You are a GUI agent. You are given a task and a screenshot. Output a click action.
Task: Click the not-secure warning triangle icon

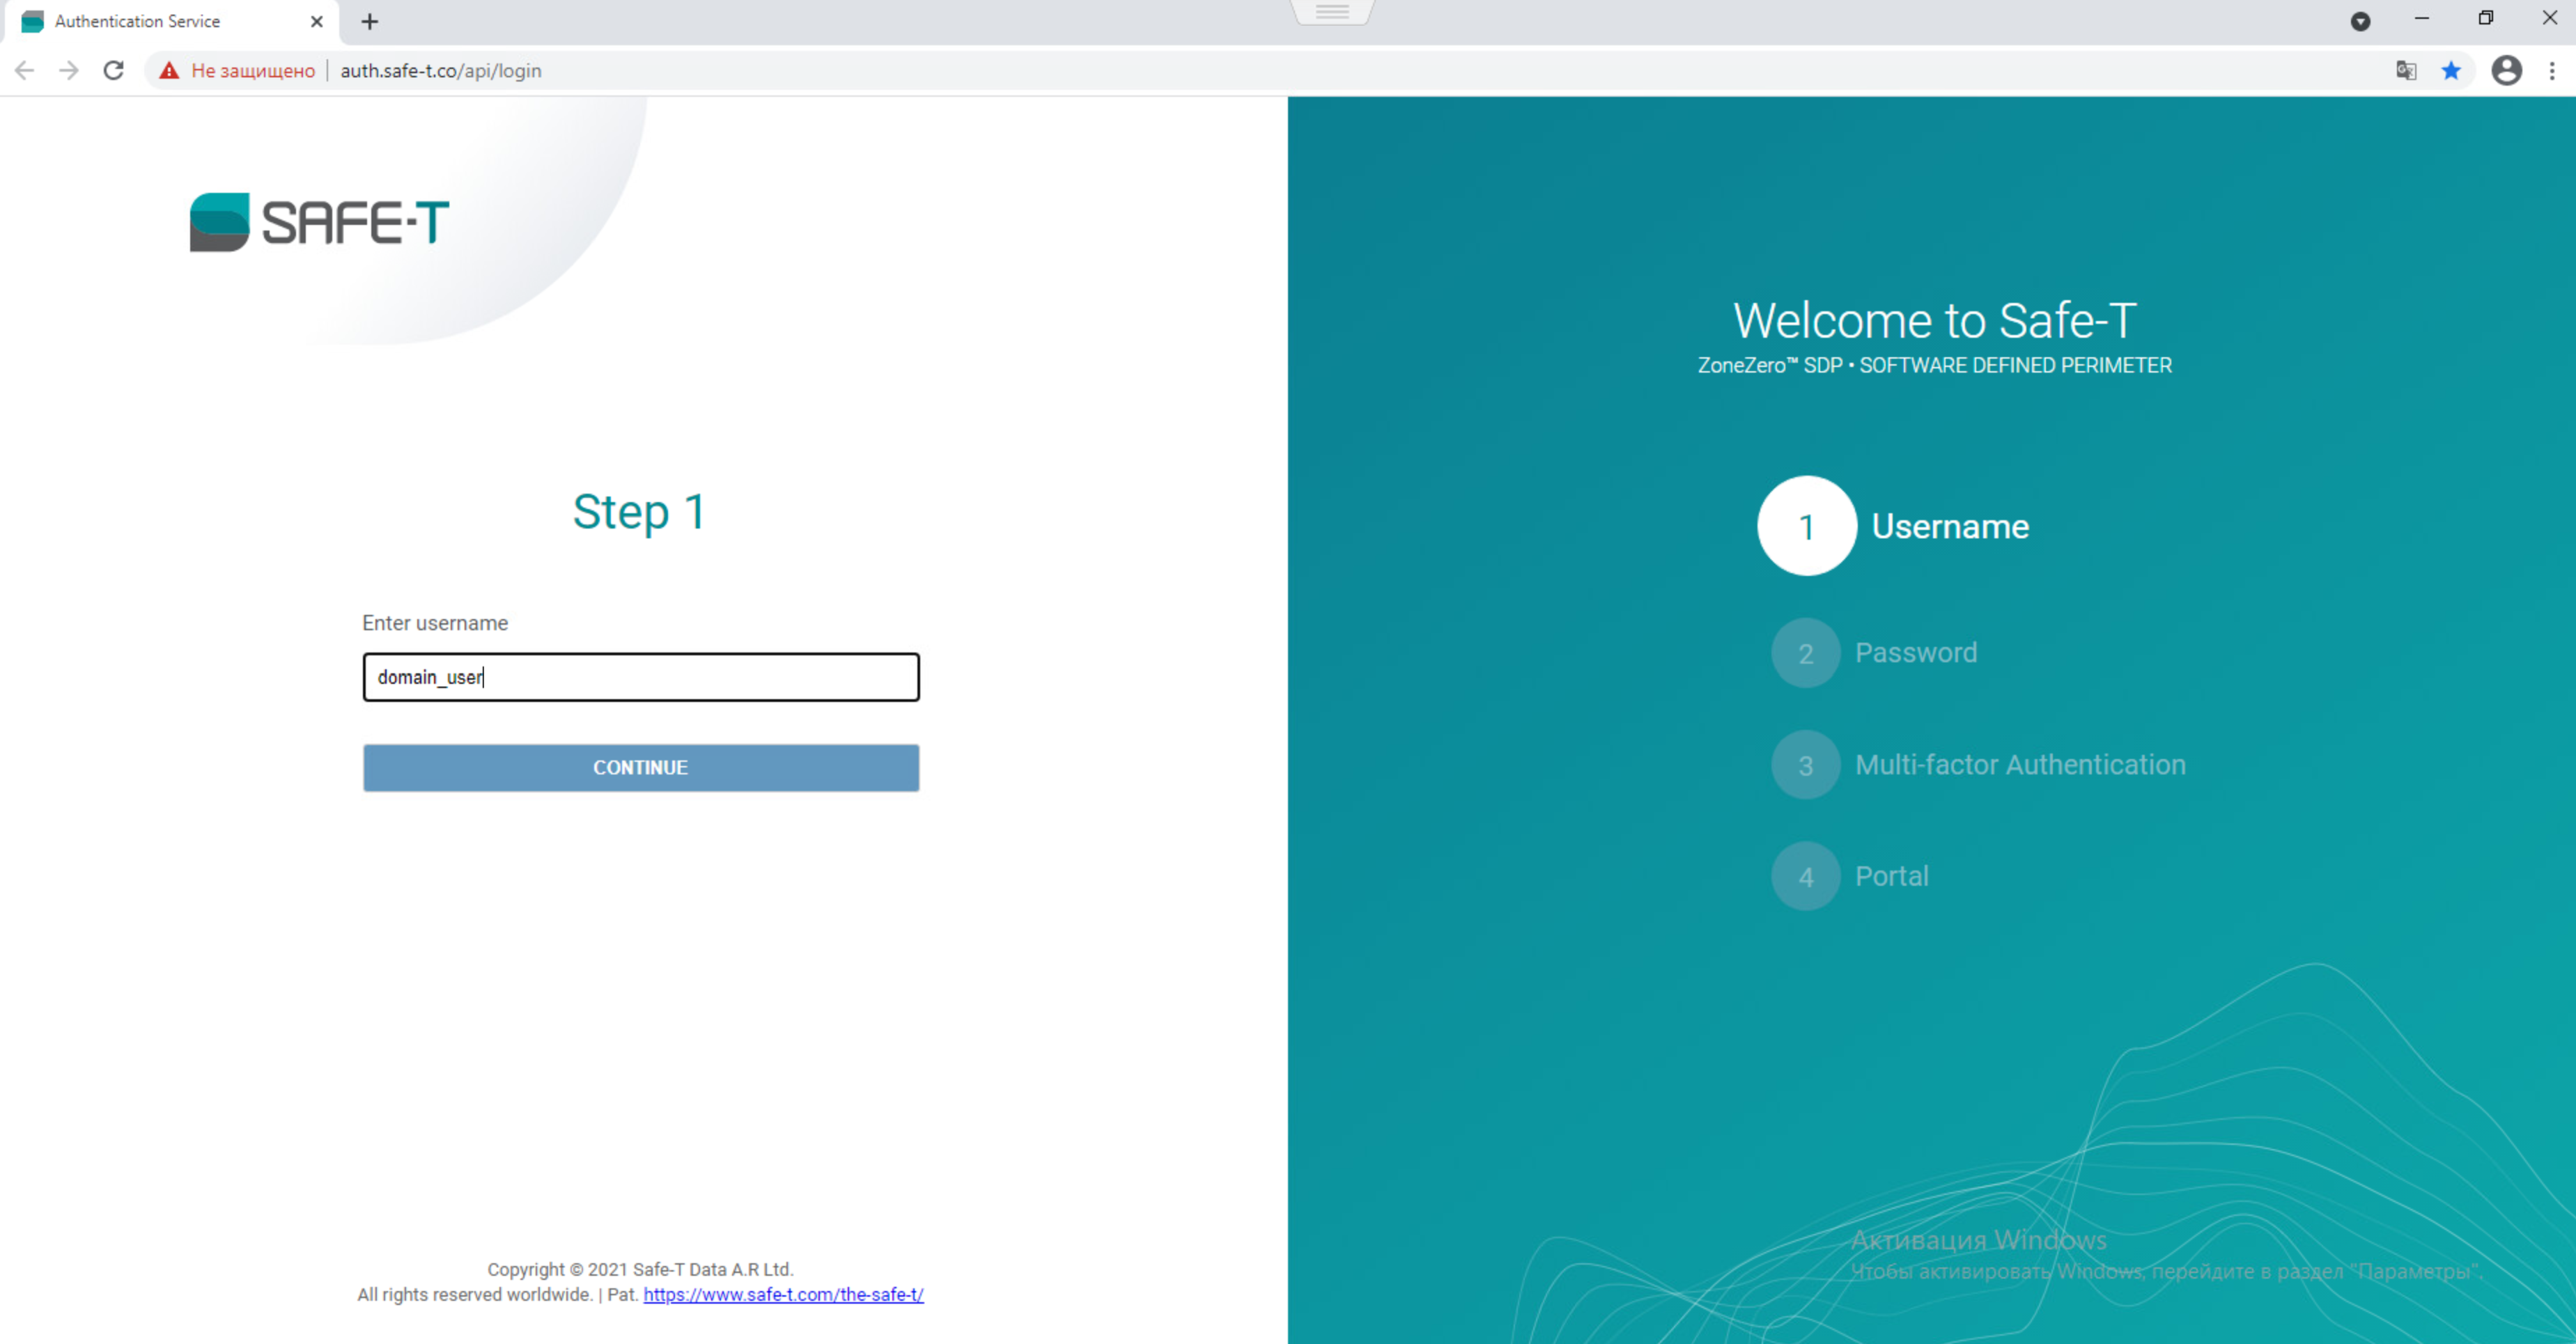pyautogui.click(x=169, y=70)
